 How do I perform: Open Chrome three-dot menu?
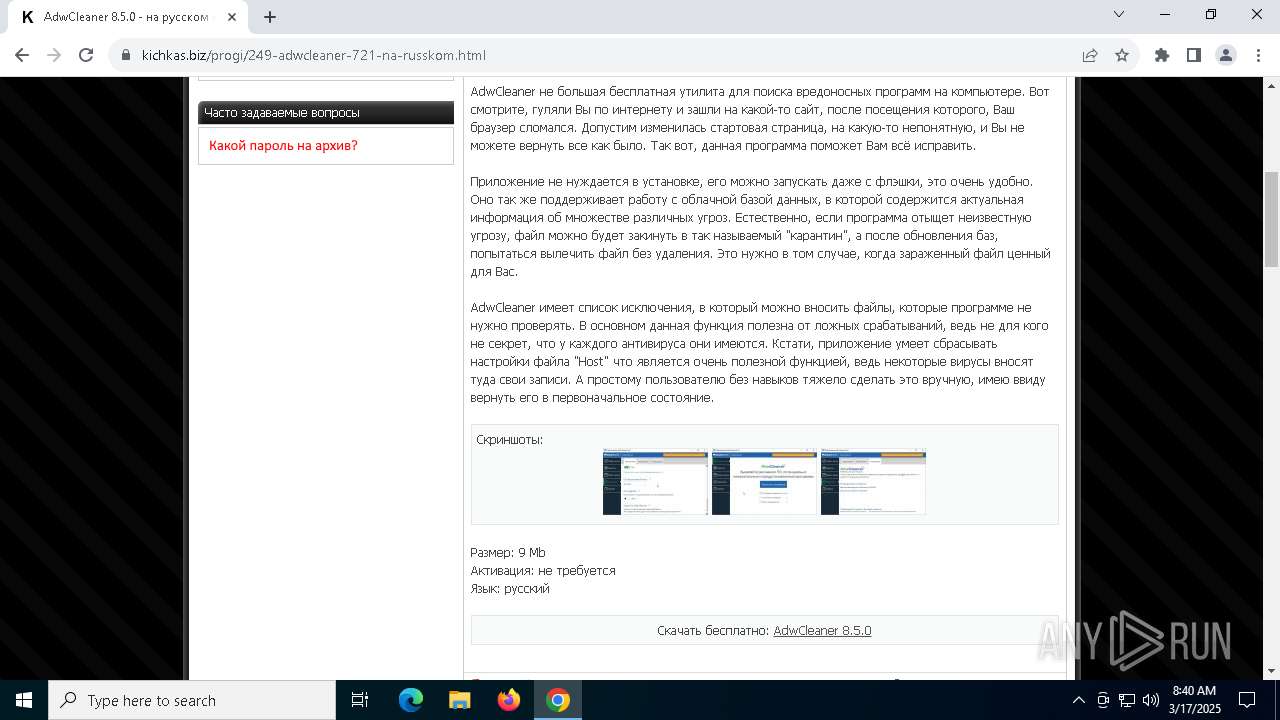click(x=1257, y=55)
